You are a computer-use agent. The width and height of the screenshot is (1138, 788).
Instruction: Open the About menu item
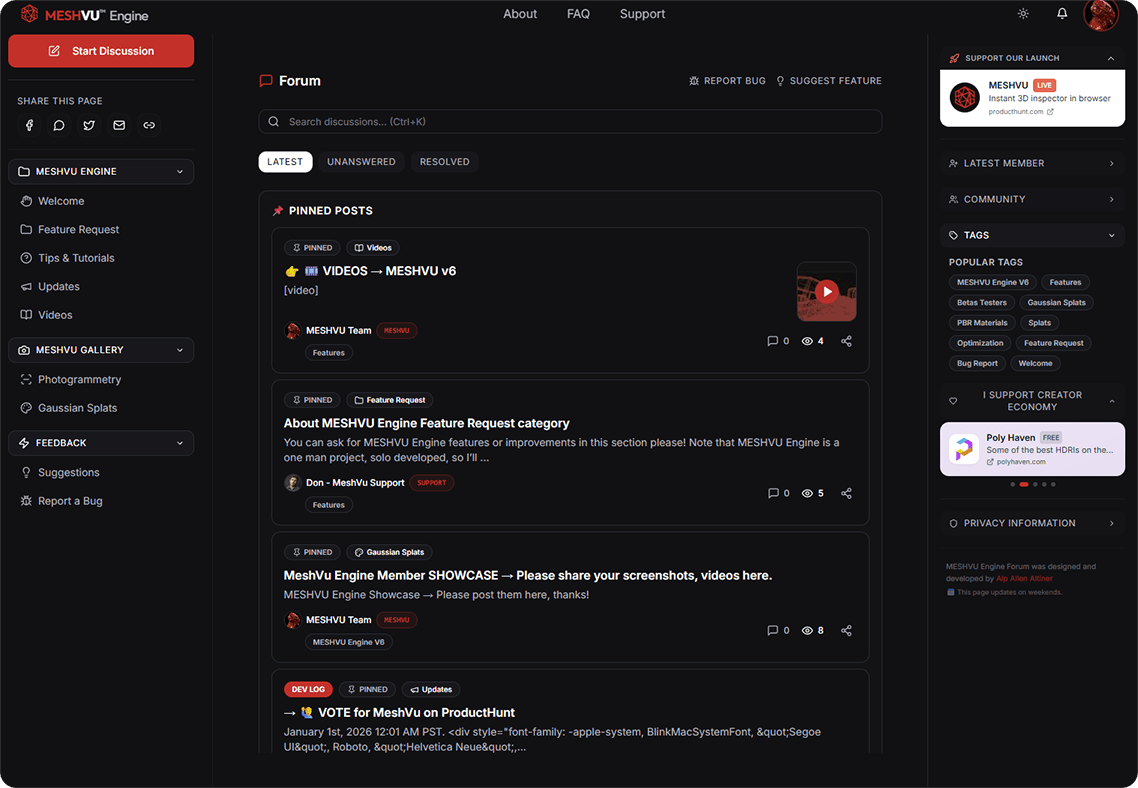point(520,14)
